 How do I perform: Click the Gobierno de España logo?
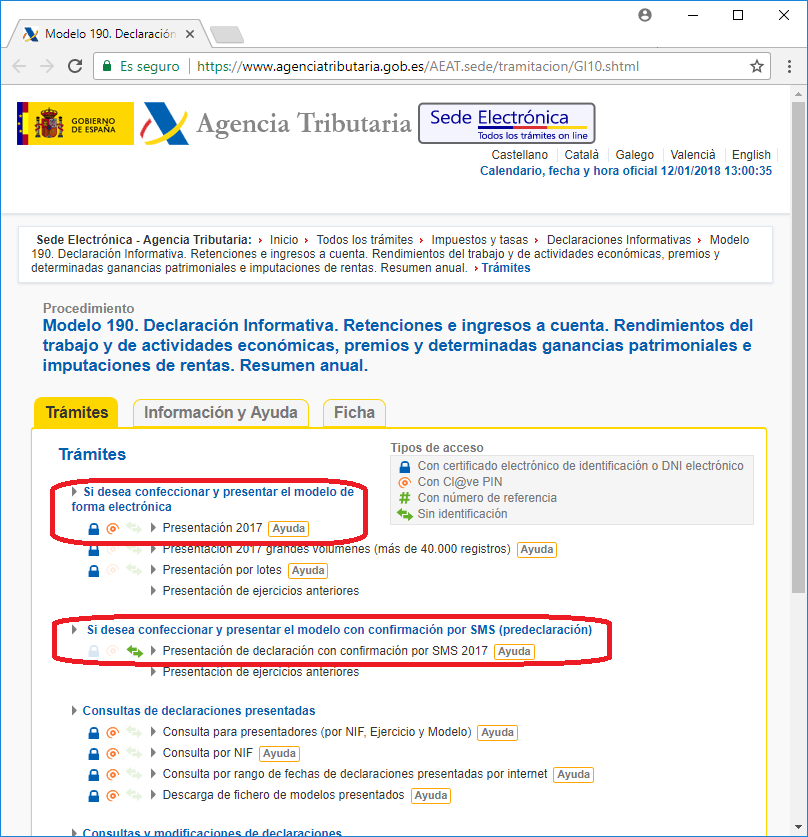point(75,123)
